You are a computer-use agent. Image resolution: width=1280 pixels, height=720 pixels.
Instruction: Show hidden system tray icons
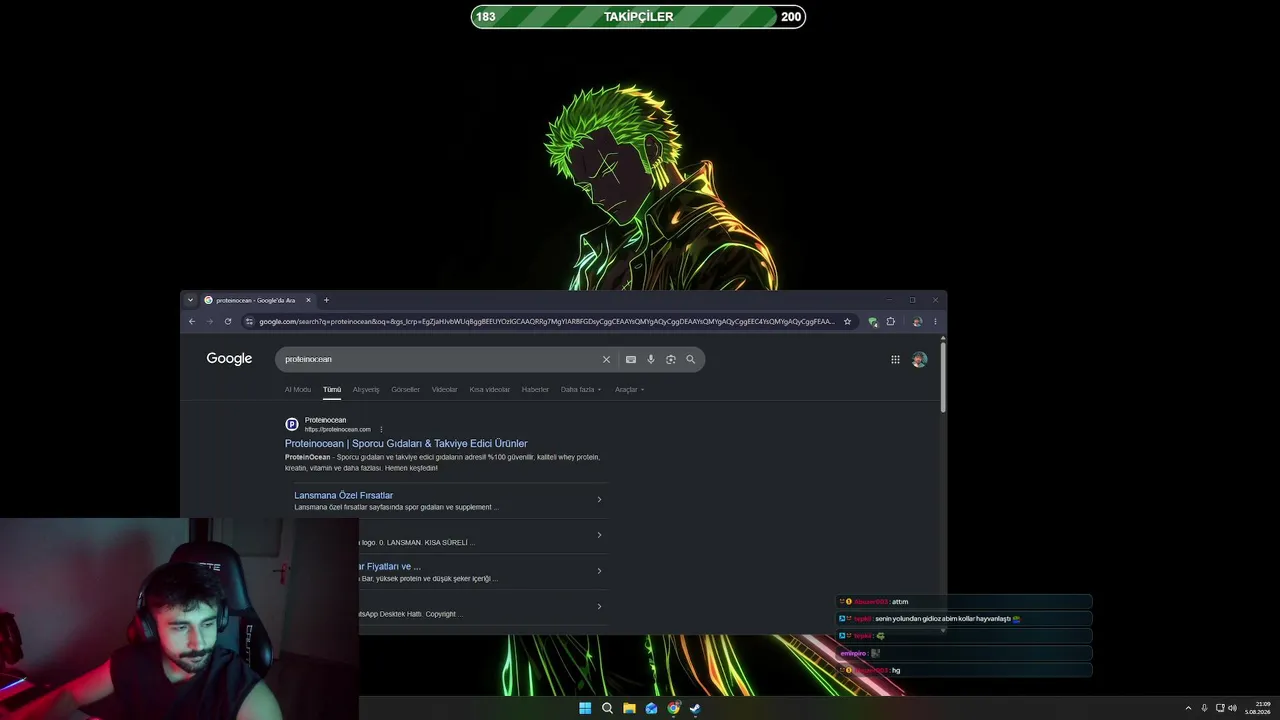tap(1188, 708)
